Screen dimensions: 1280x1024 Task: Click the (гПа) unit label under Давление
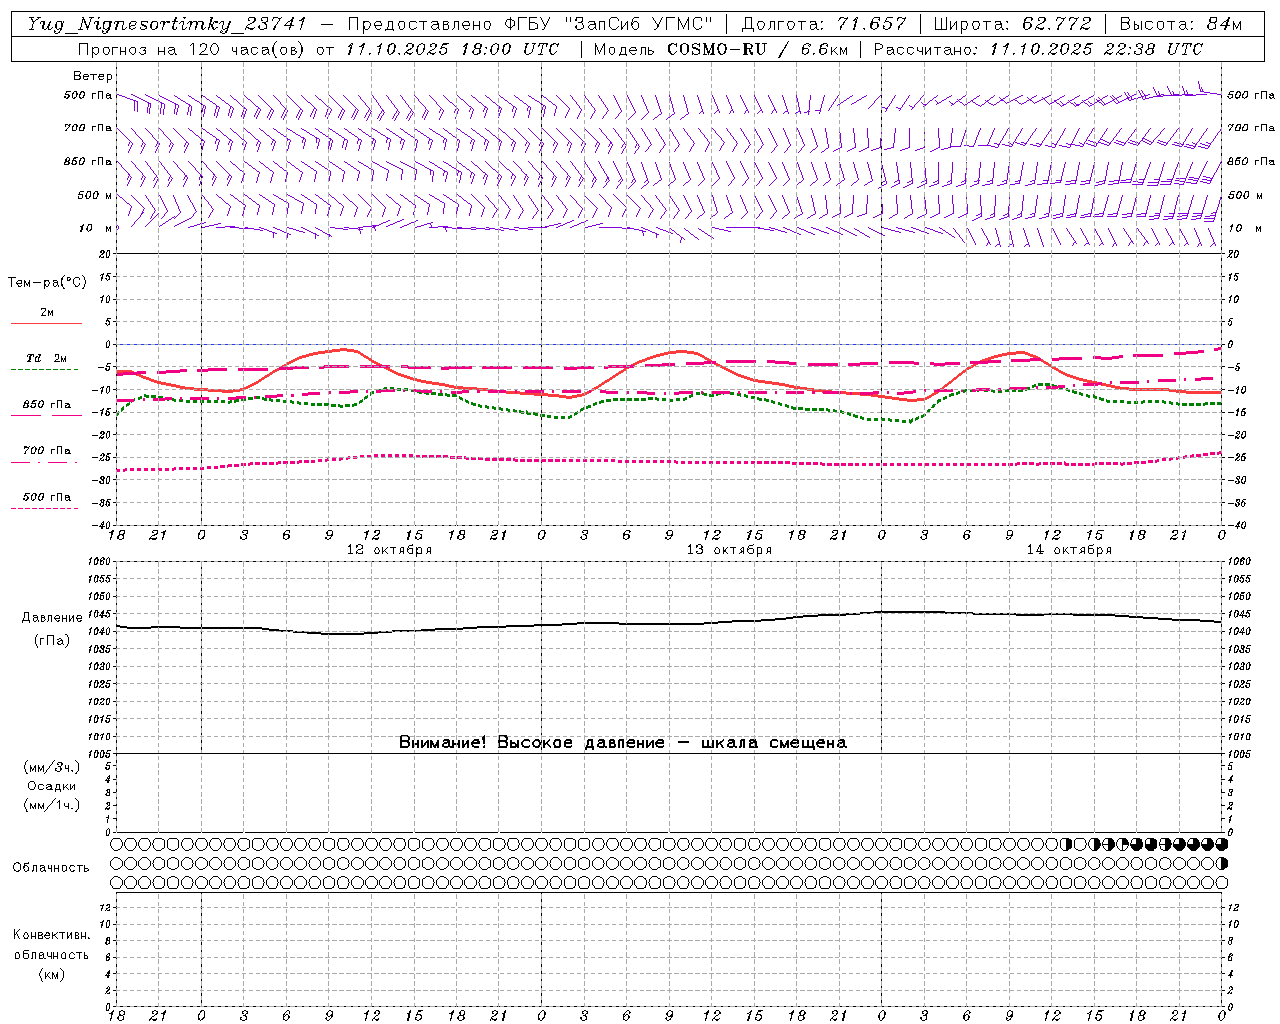click(52, 640)
